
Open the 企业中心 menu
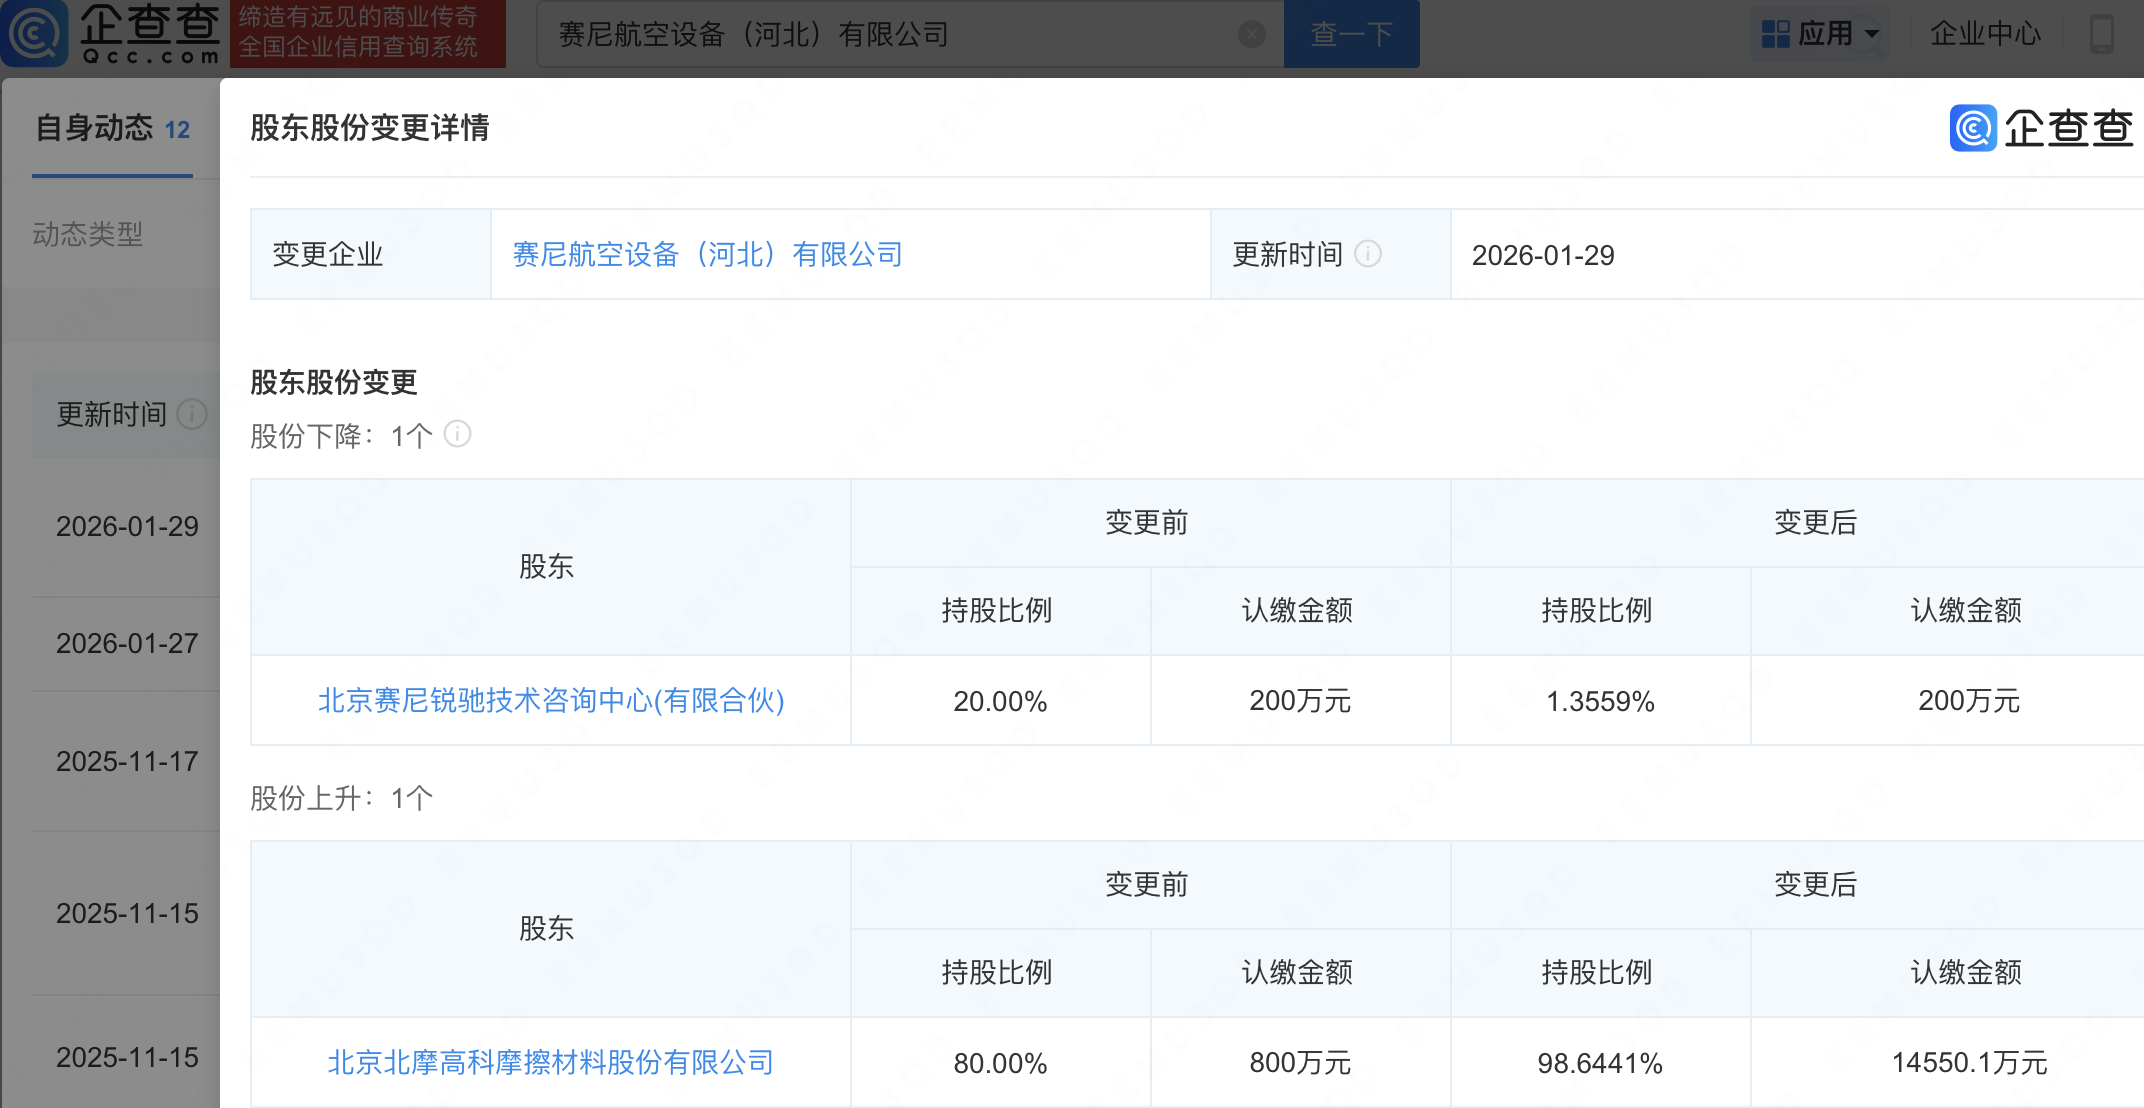1984,34
